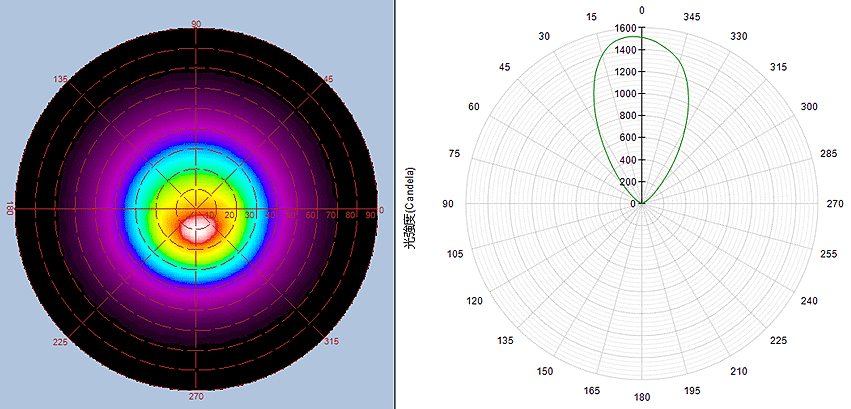Select the 1600 radial tick label
This screenshot has width=851, height=409.
[x=625, y=29]
